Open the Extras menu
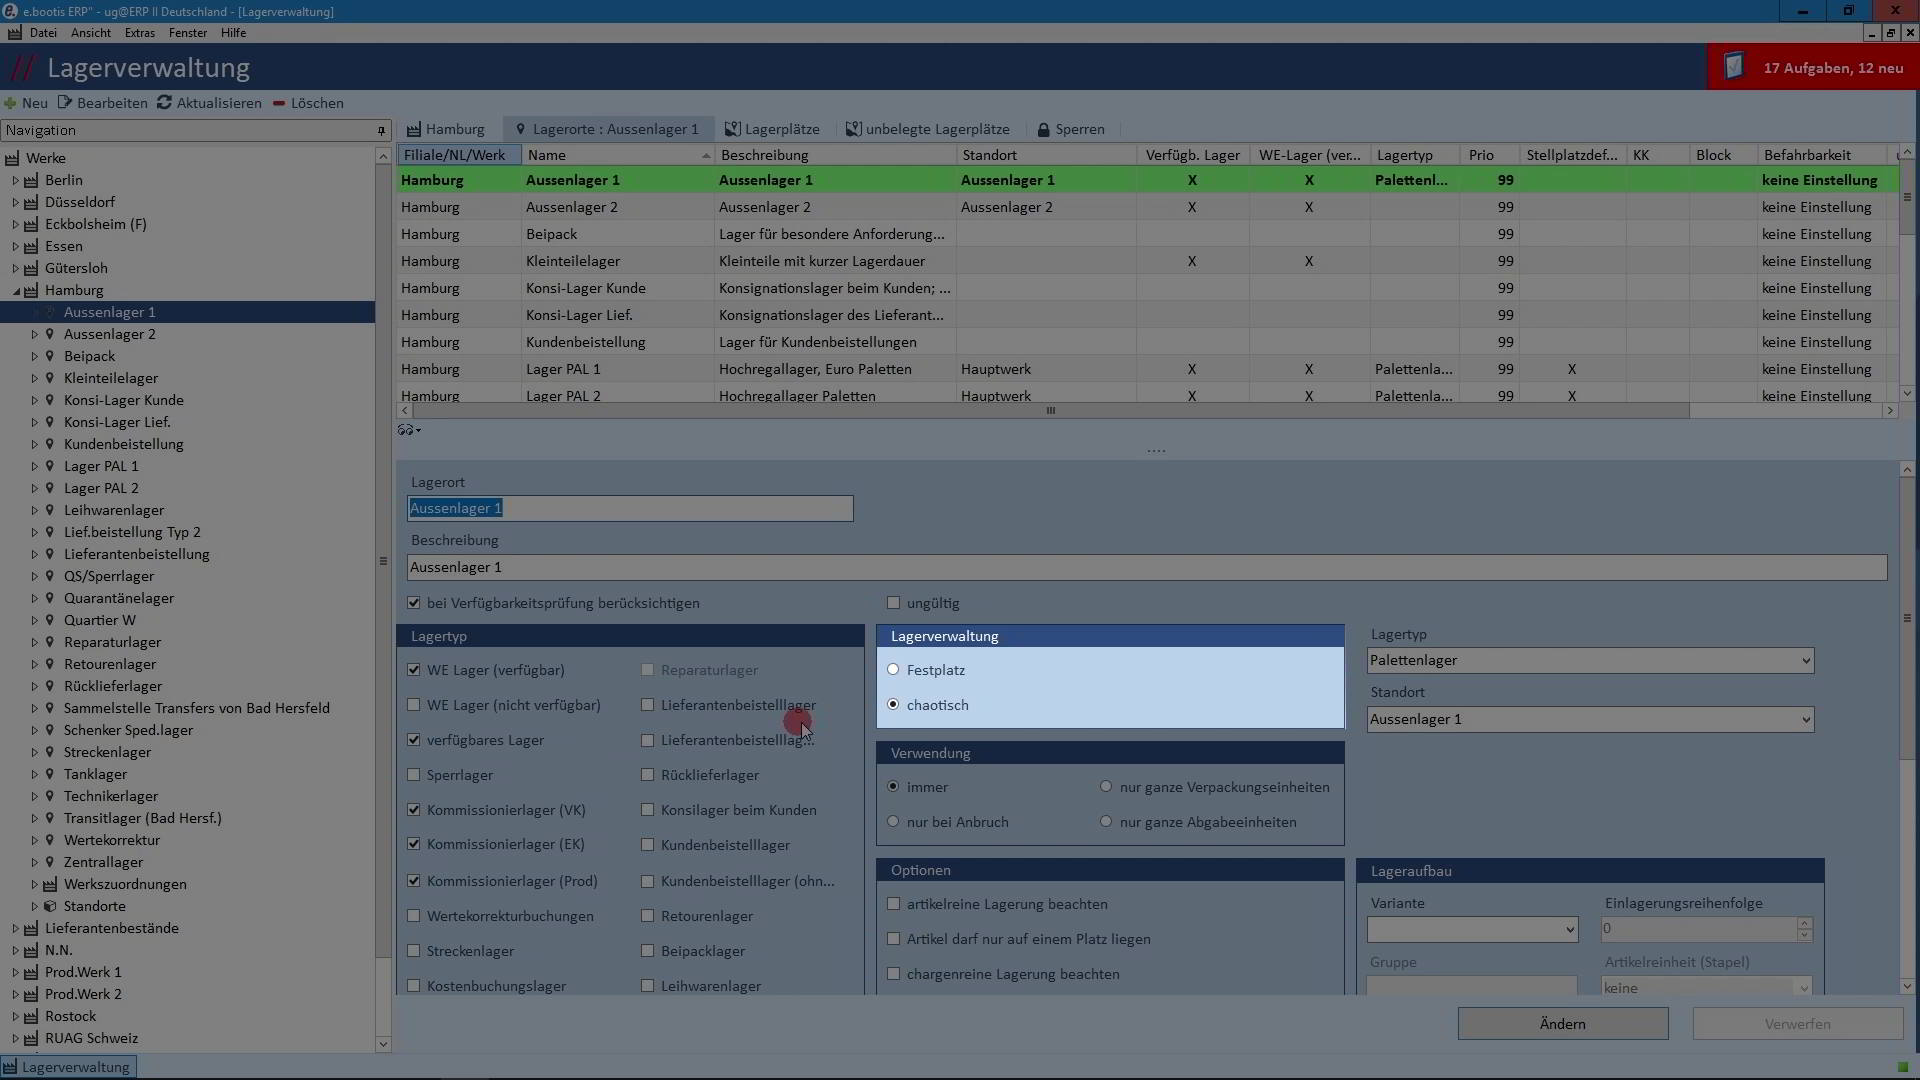This screenshot has height=1080, width=1920. 139,33
